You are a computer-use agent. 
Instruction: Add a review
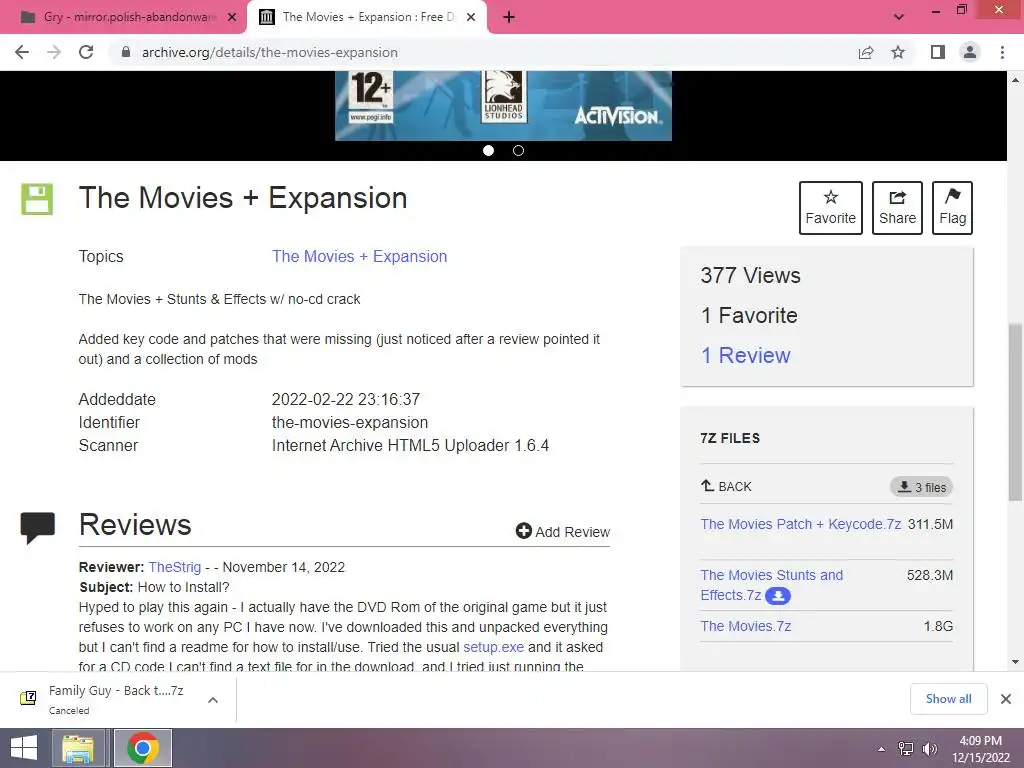563,532
